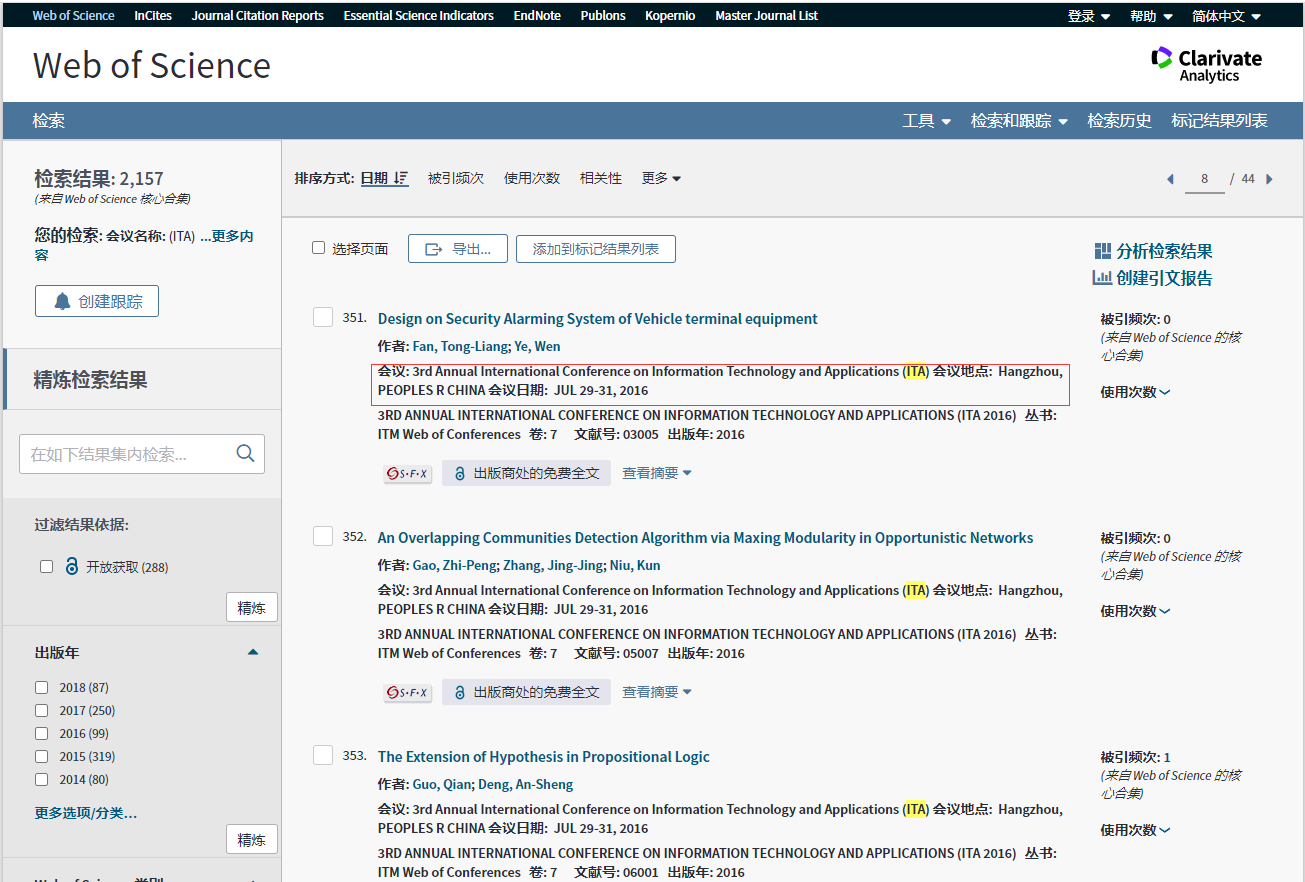Click author link Gao, Zhi-Peng
Screen dimensions: 1305x882
(455, 566)
